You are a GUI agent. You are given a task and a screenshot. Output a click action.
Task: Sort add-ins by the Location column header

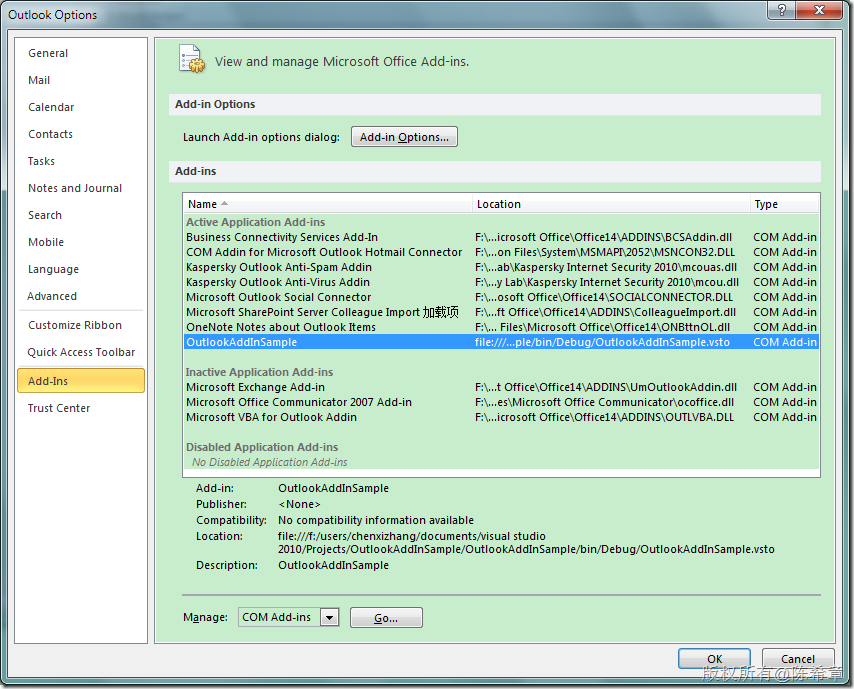pyautogui.click(x=611, y=204)
